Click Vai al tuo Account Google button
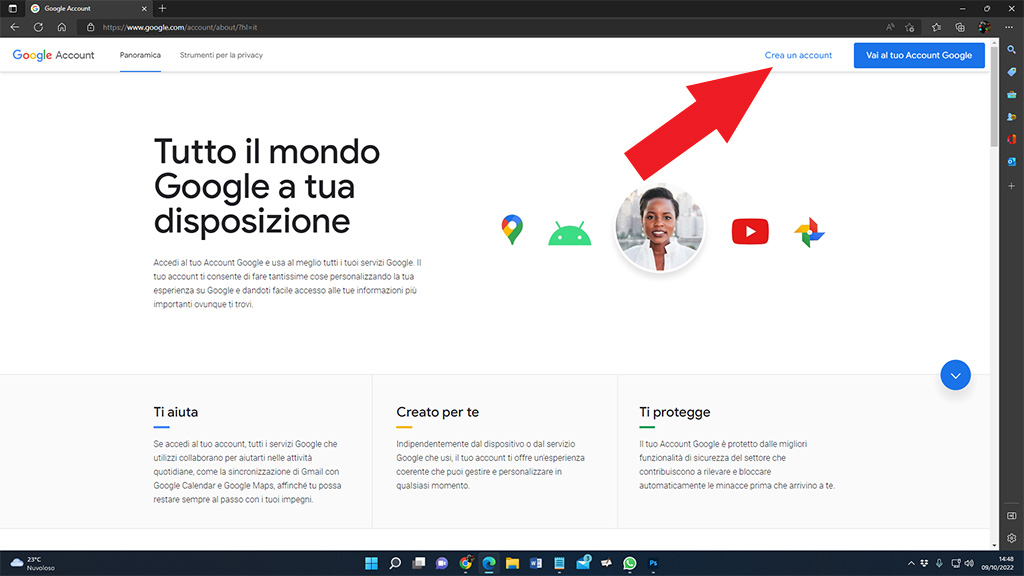1024x576 pixels. [919, 56]
